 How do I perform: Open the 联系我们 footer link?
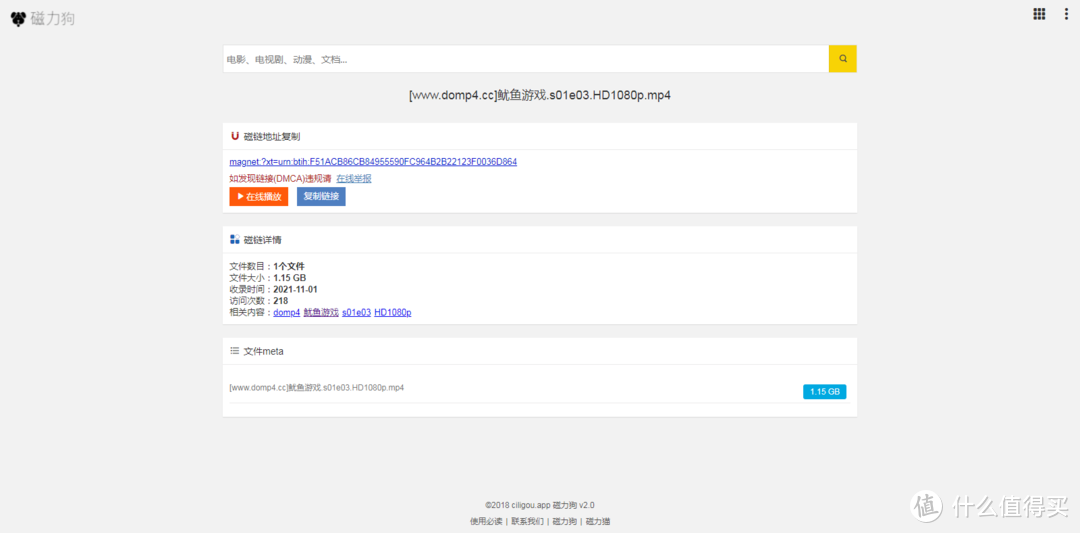528,521
